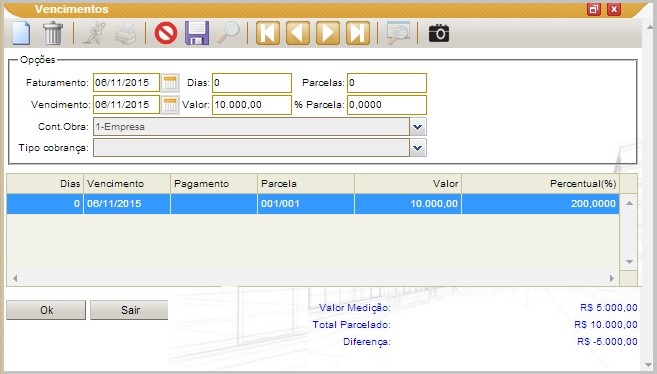Click the horizontal scrollbar right arrow
Image resolution: width=657 pixels, height=374 pixels.
point(612,278)
